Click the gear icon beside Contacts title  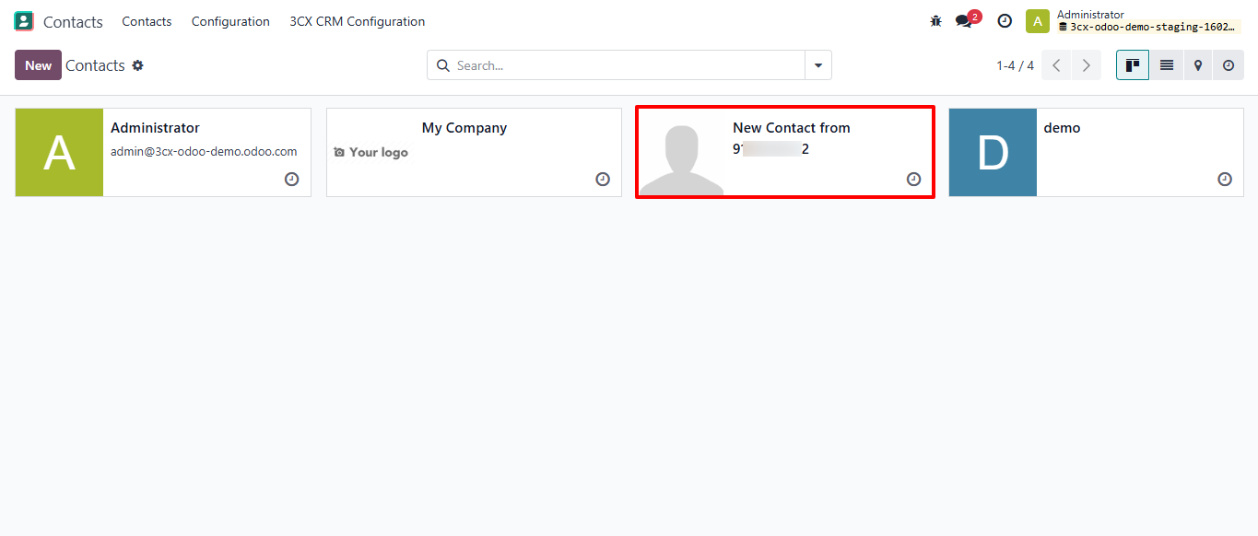(x=138, y=65)
